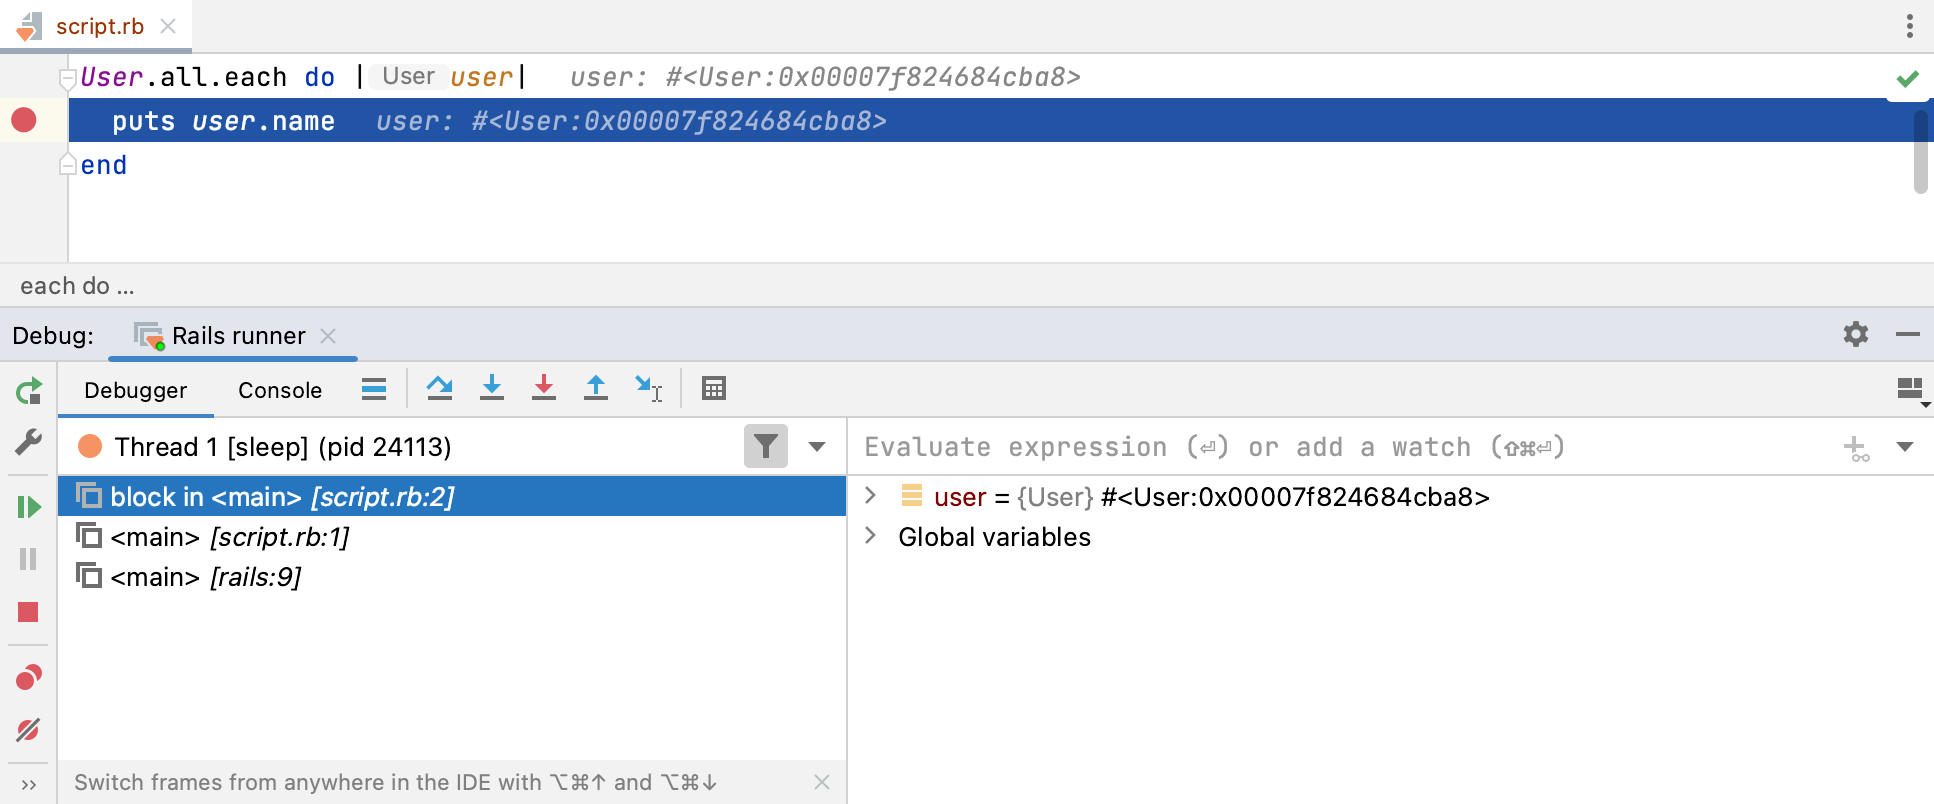Open Evaluate Expression calculator icon
This screenshot has width=1934, height=804.
coord(714,388)
